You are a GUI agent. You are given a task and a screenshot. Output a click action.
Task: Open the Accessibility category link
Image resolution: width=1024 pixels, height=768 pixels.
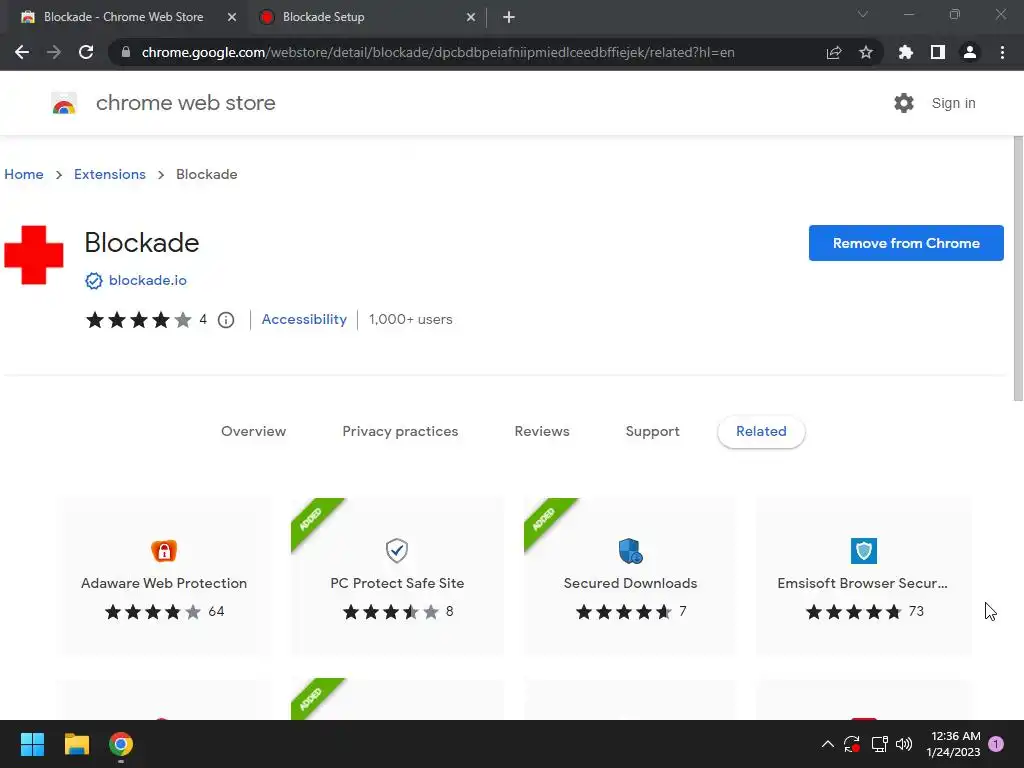pos(304,319)
